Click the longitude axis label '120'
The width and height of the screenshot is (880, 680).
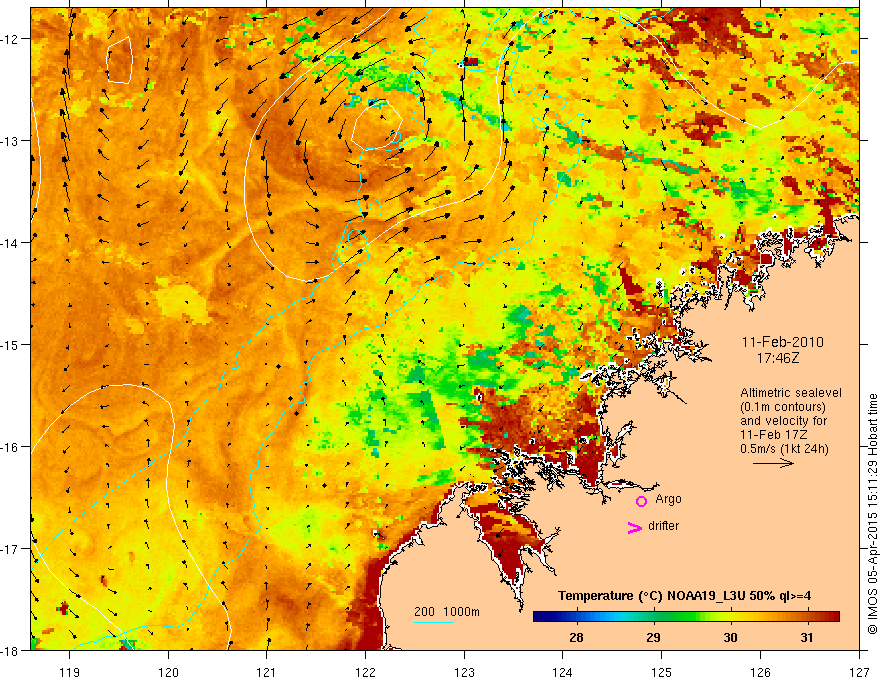[168, 672]
